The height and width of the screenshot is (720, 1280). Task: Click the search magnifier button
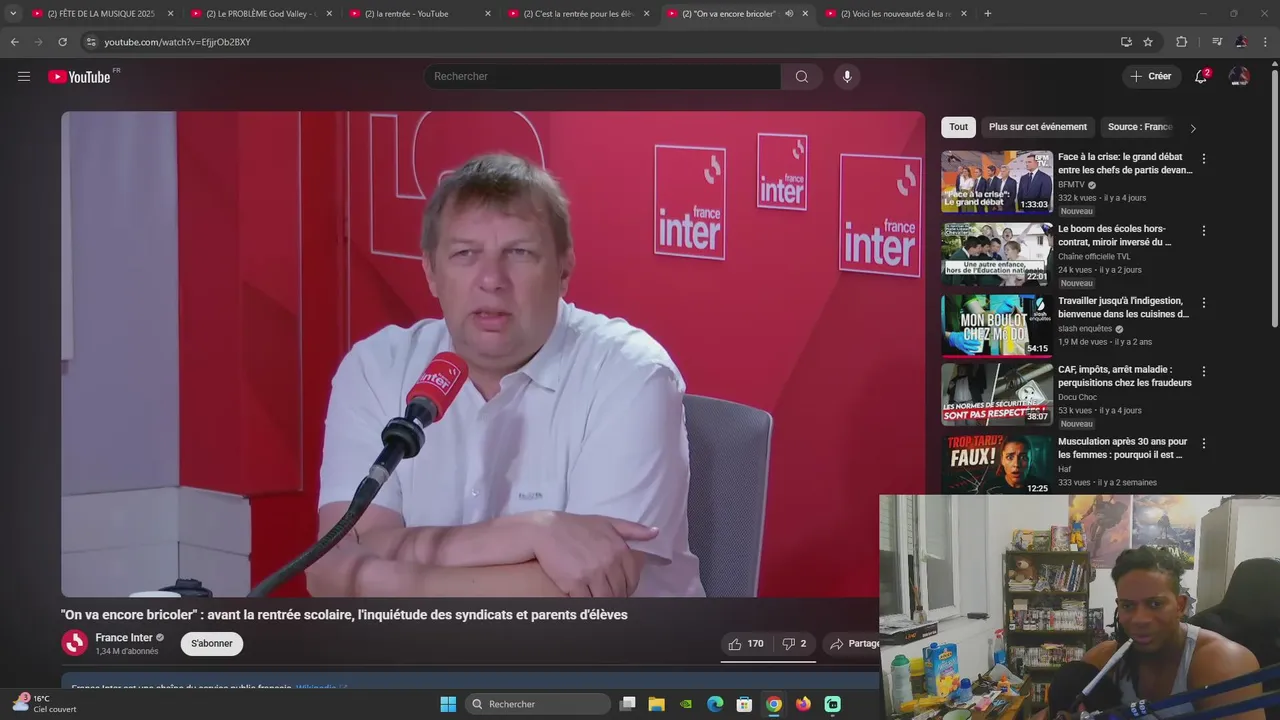coord(802,76)
